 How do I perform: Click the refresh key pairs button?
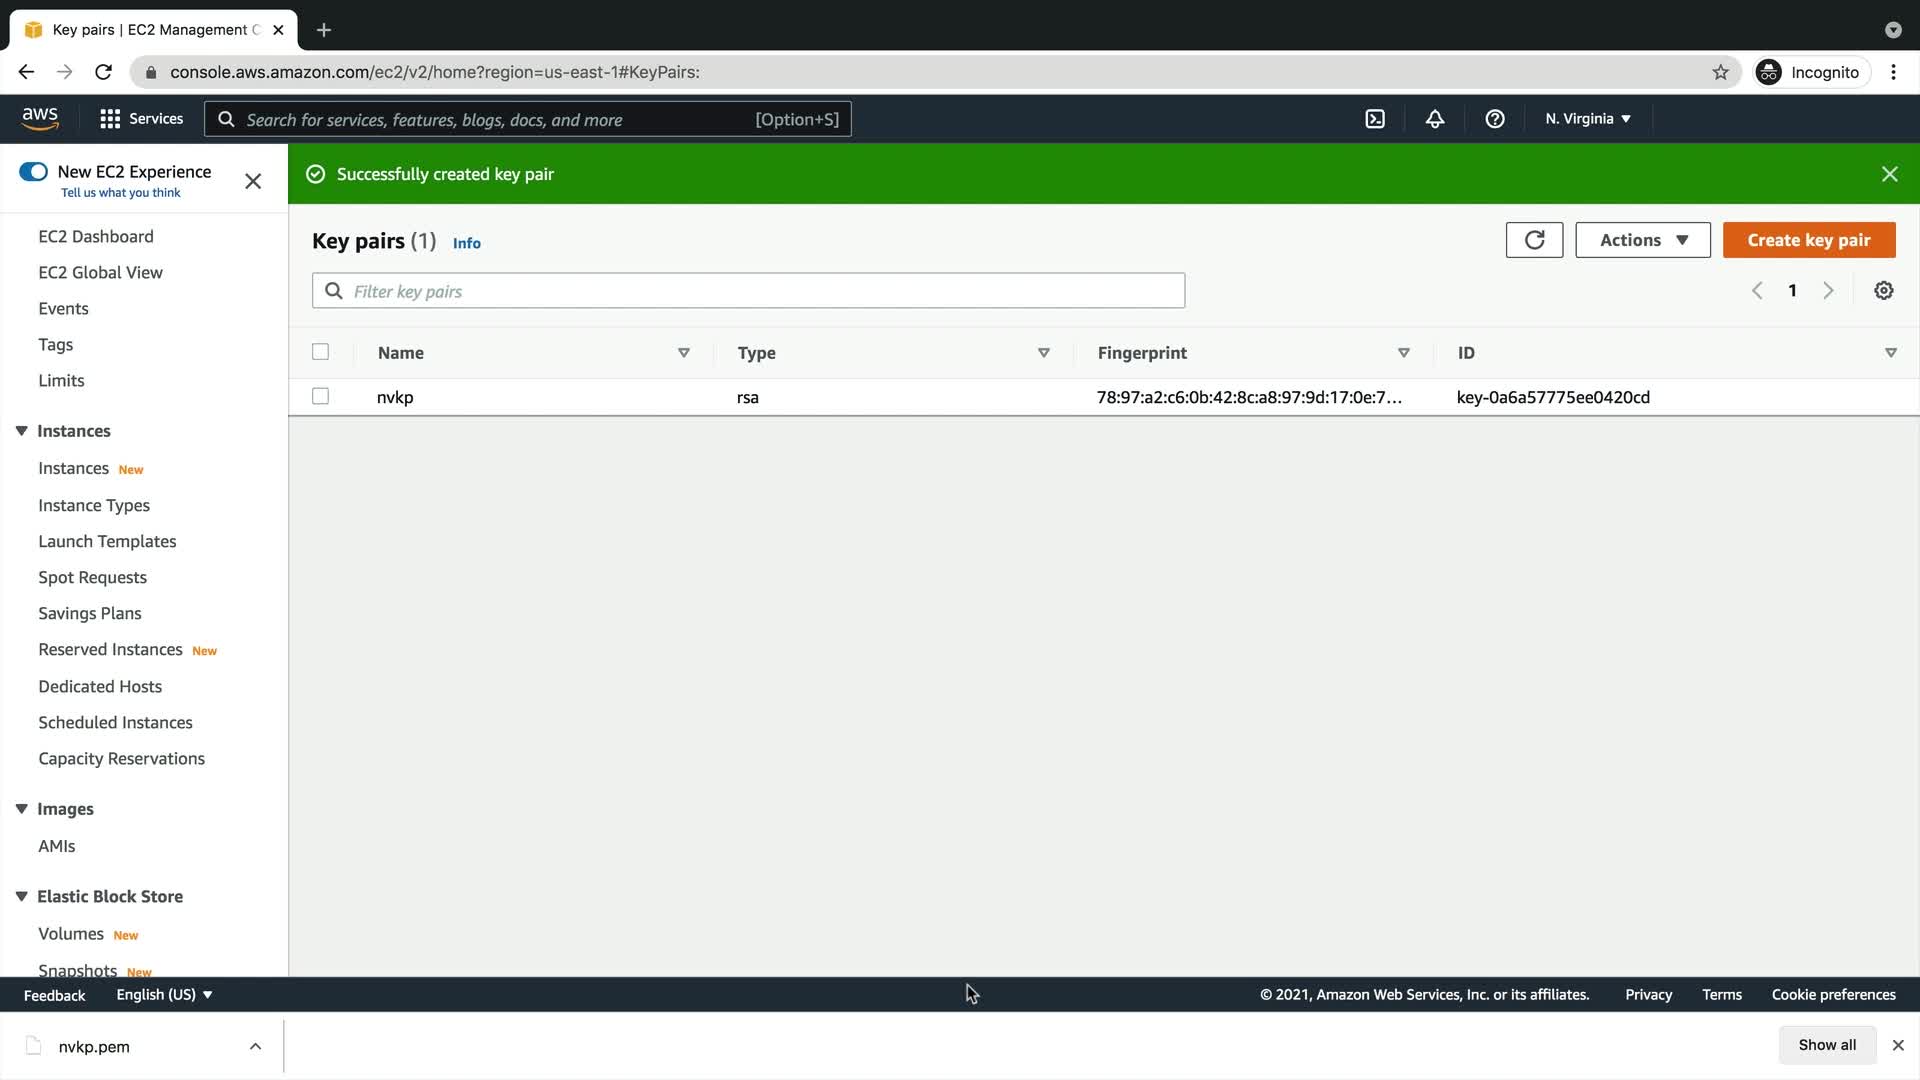tap(1534, 240)
